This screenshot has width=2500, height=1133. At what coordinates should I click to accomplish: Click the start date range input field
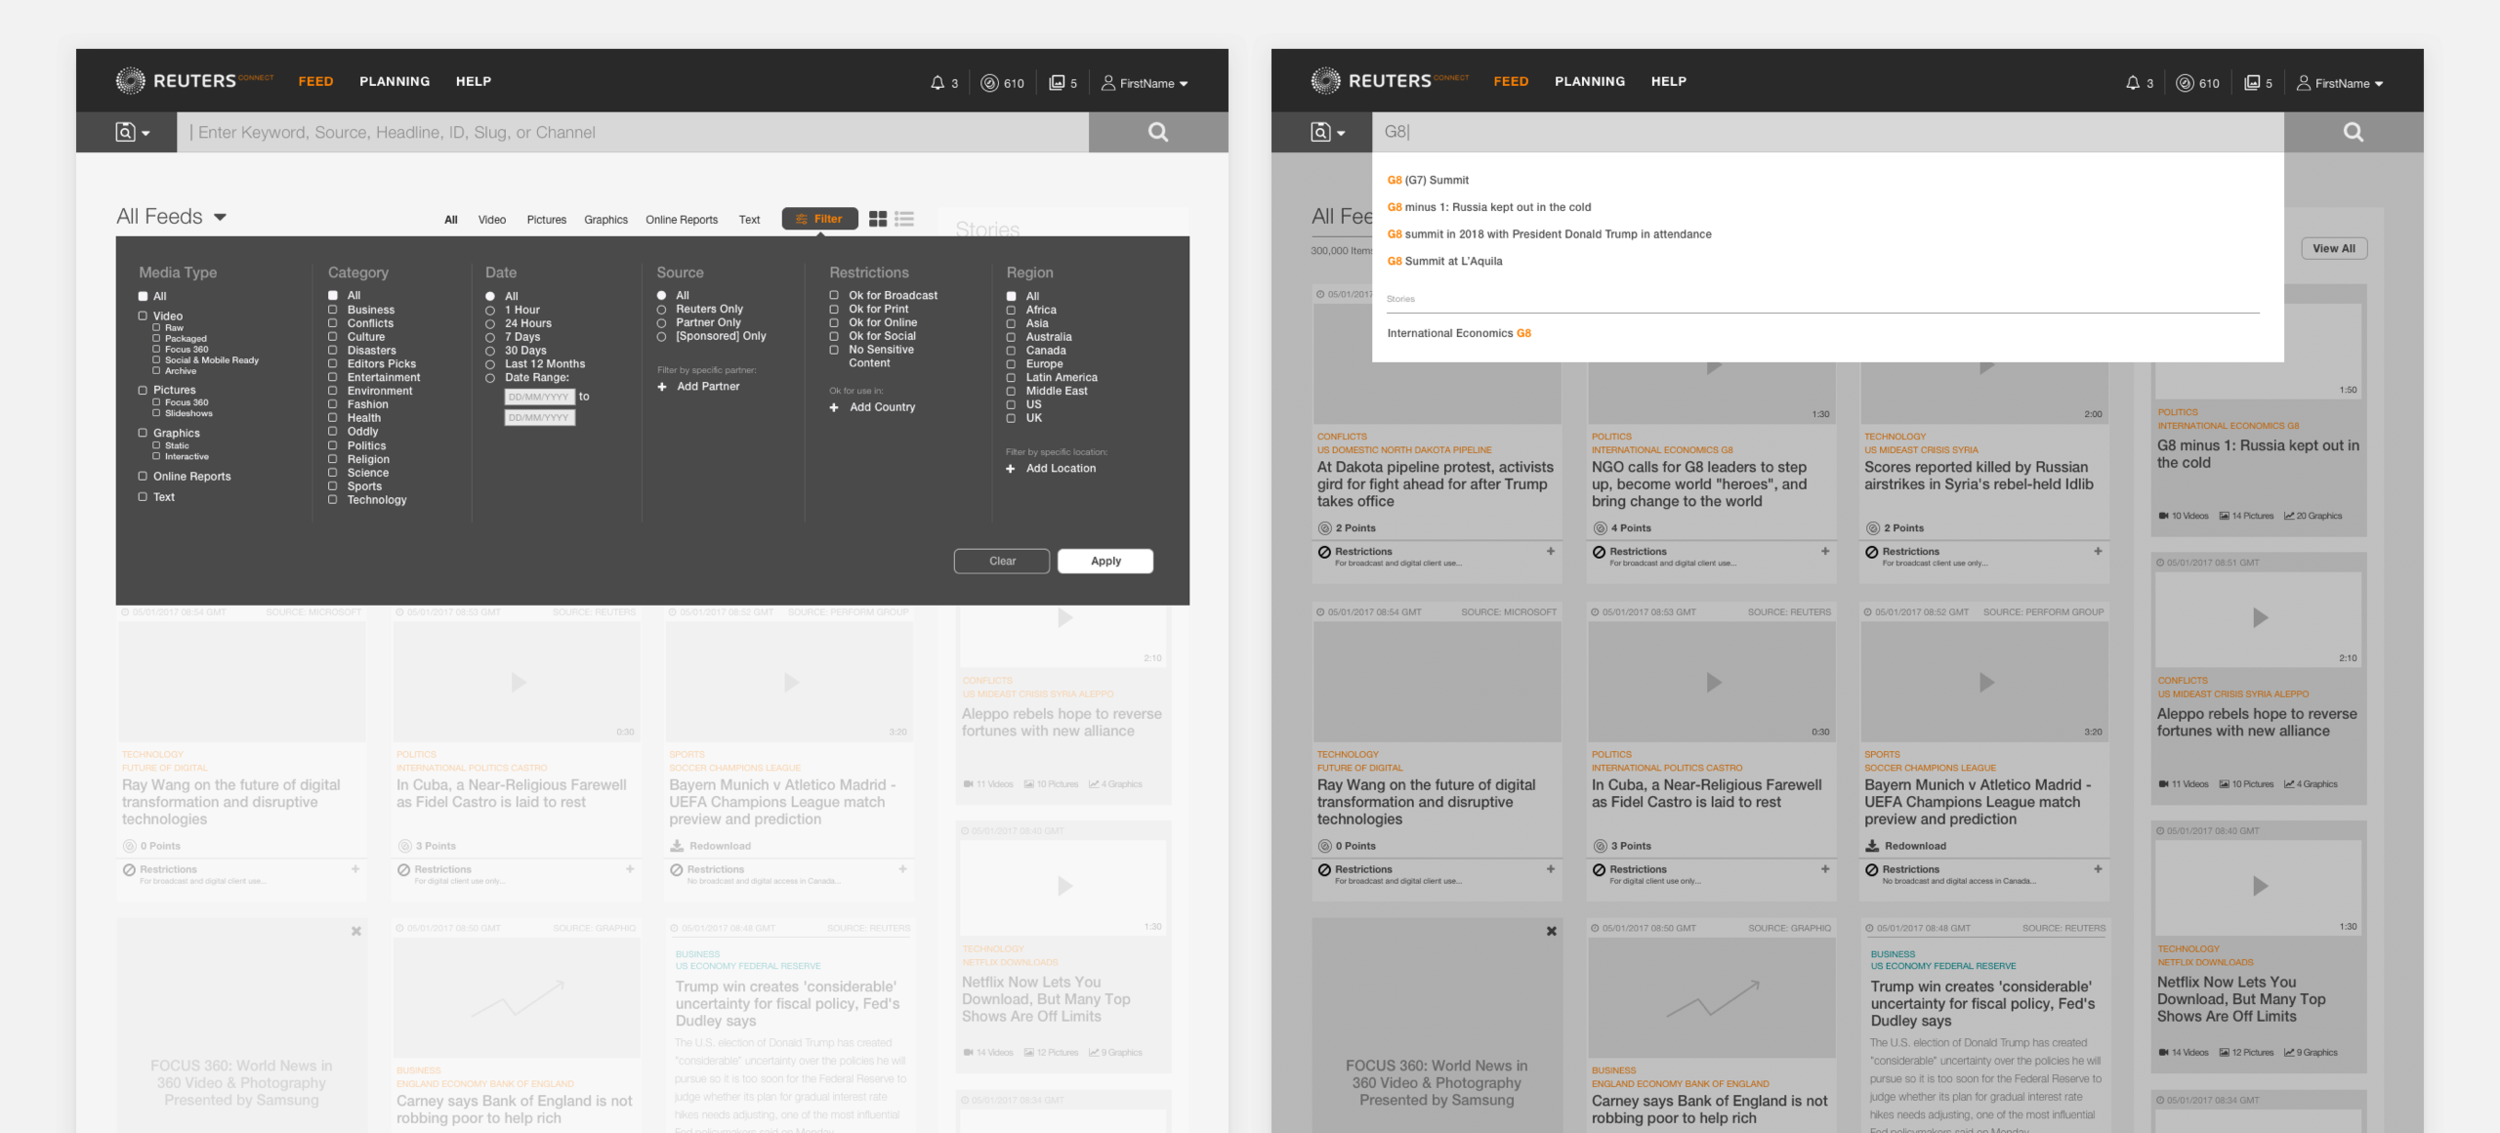[539, 397]
